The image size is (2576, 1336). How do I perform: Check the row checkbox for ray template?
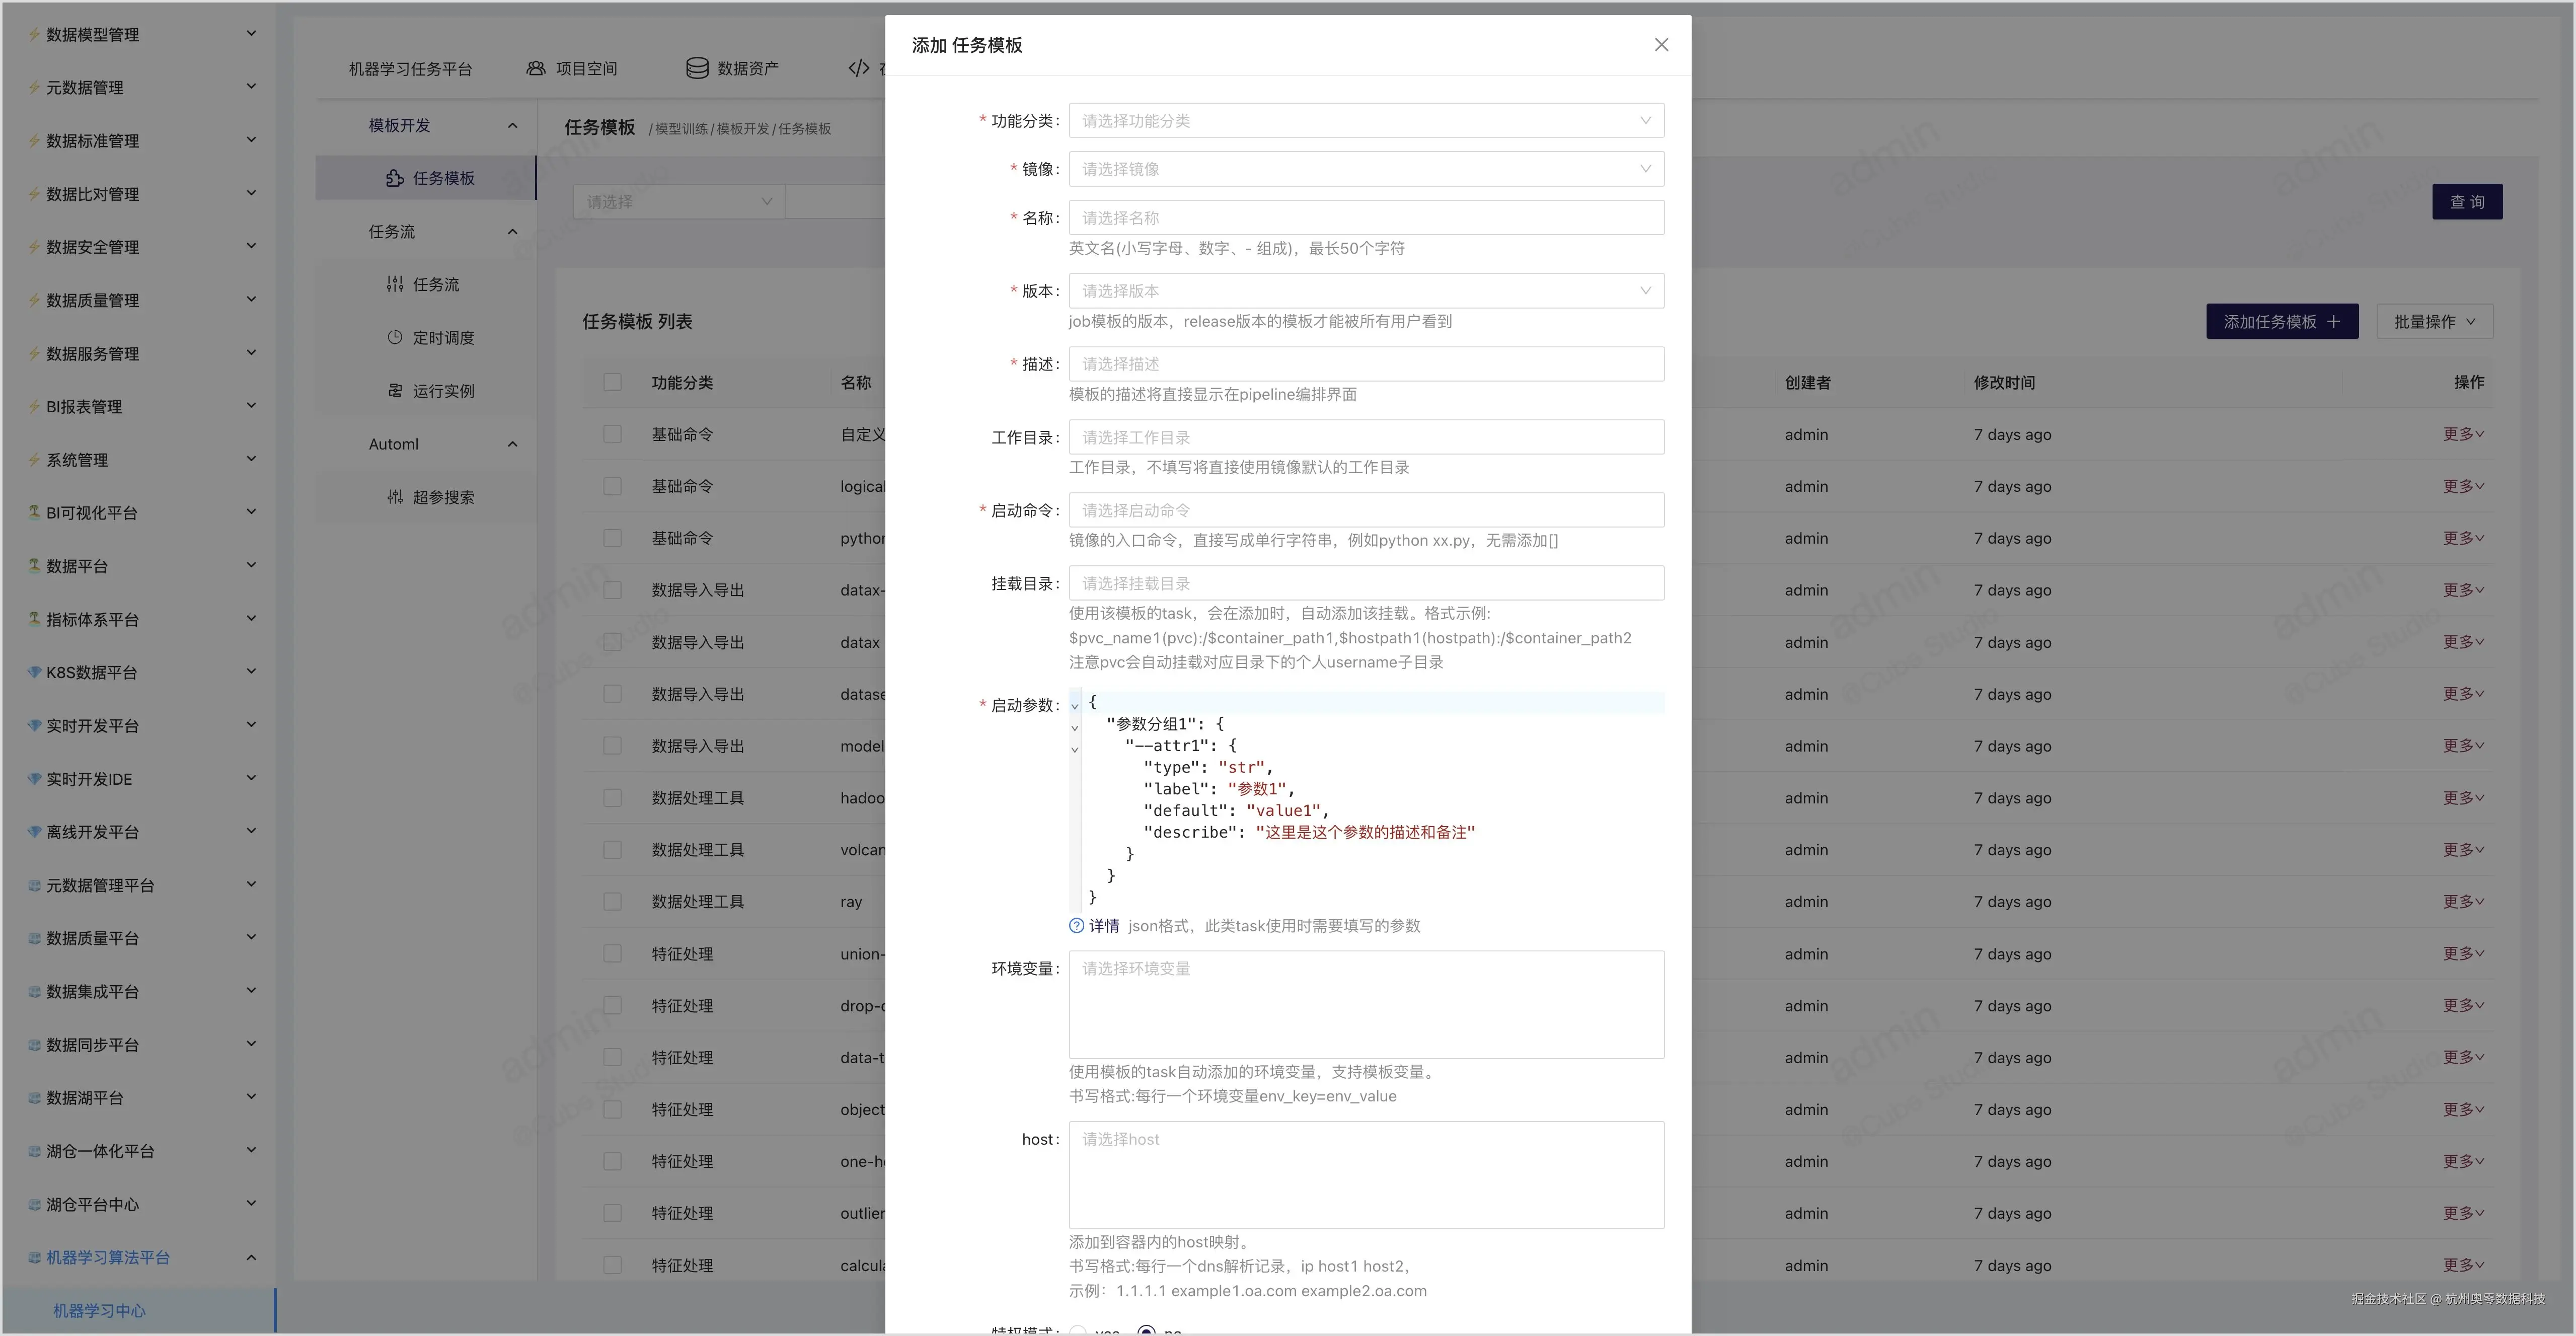tap(613, 902)
